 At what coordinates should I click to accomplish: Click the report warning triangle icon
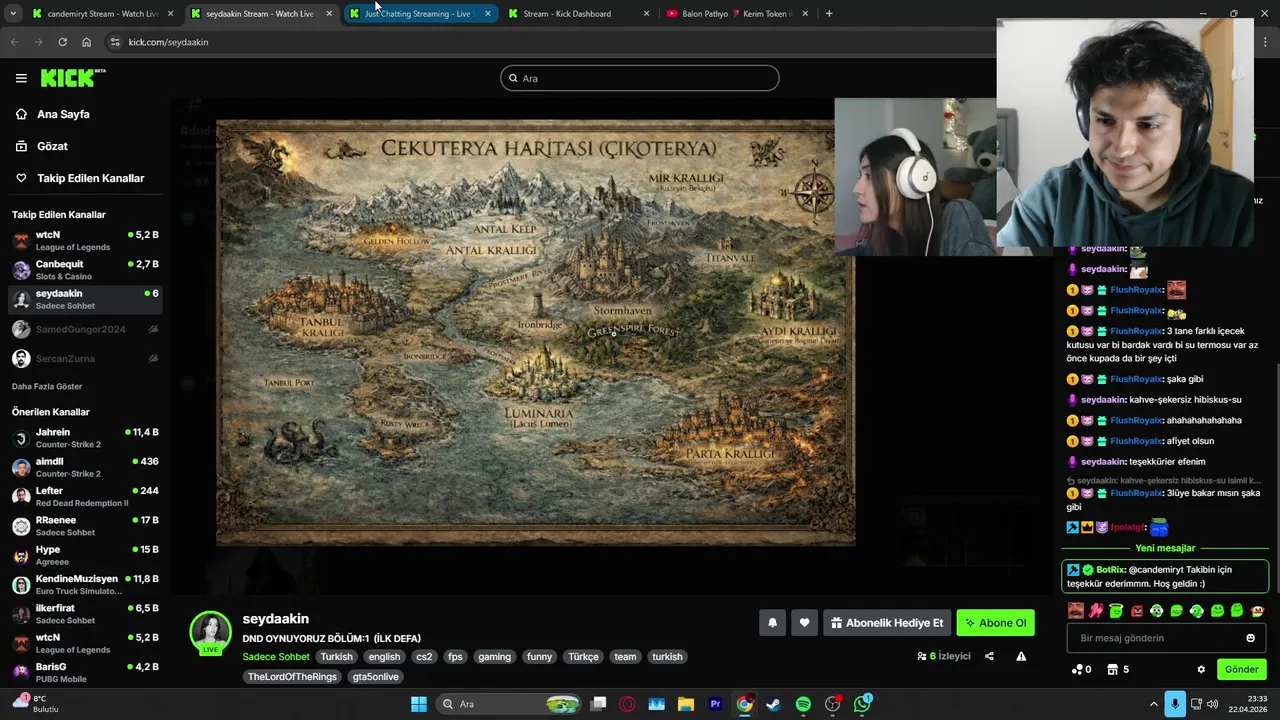pos(1021,656)
